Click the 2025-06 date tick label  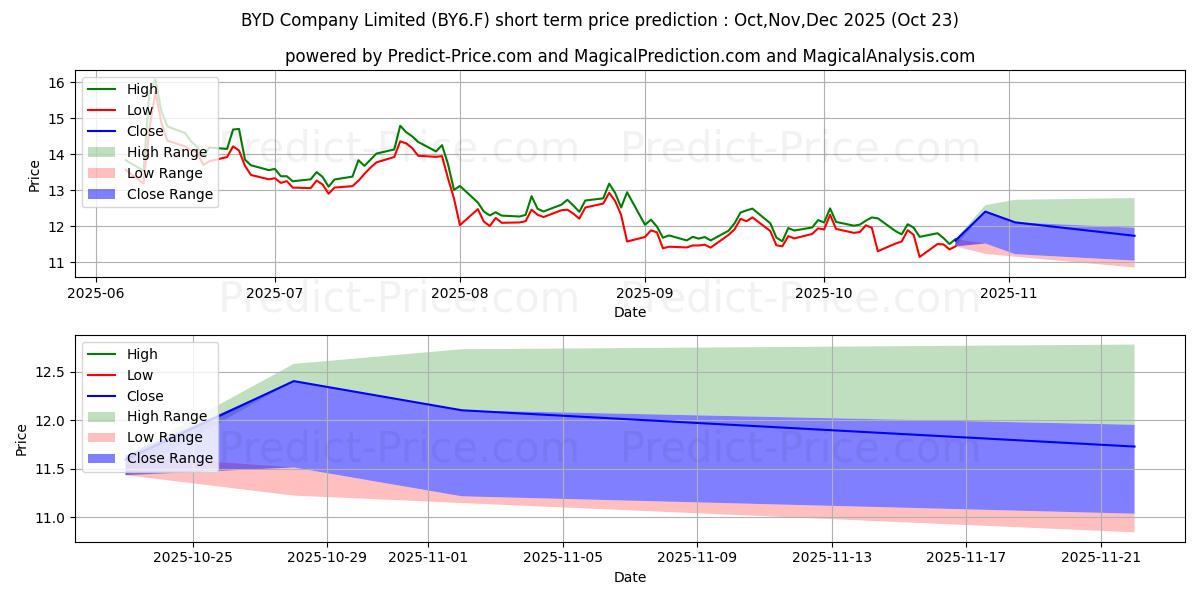pyautogui.click(x=96, y=295)
